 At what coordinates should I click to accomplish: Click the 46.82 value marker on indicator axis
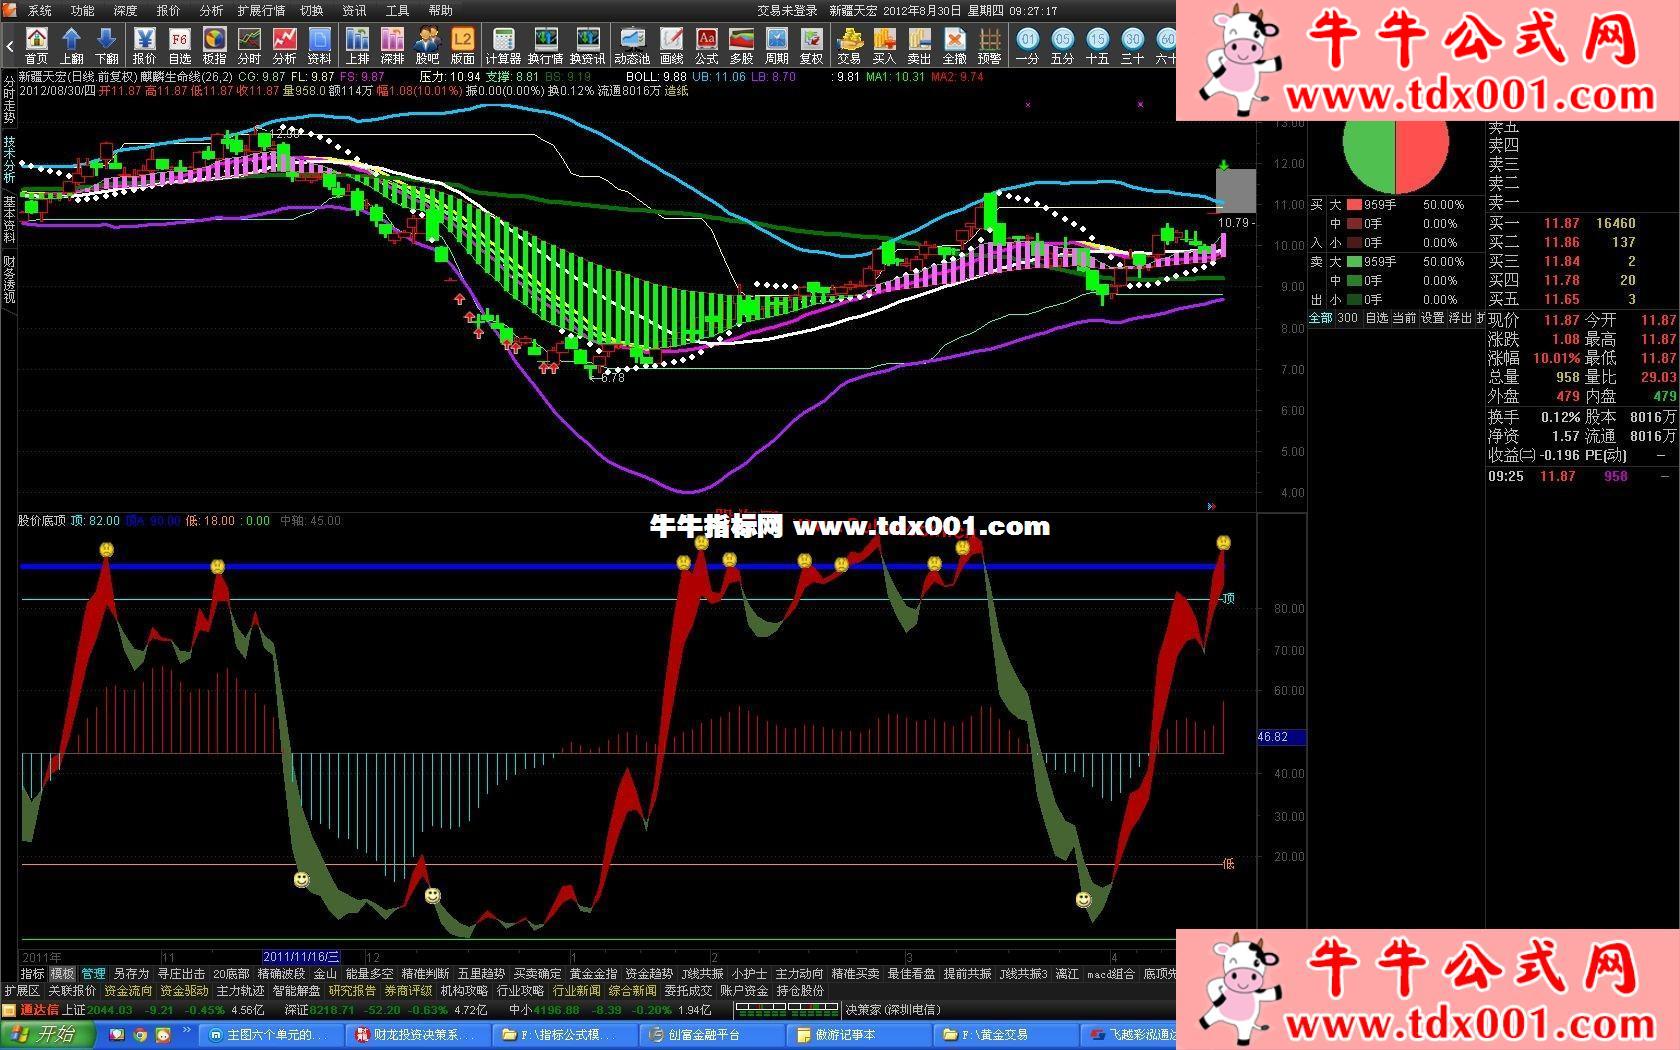tap(1280, 737)
